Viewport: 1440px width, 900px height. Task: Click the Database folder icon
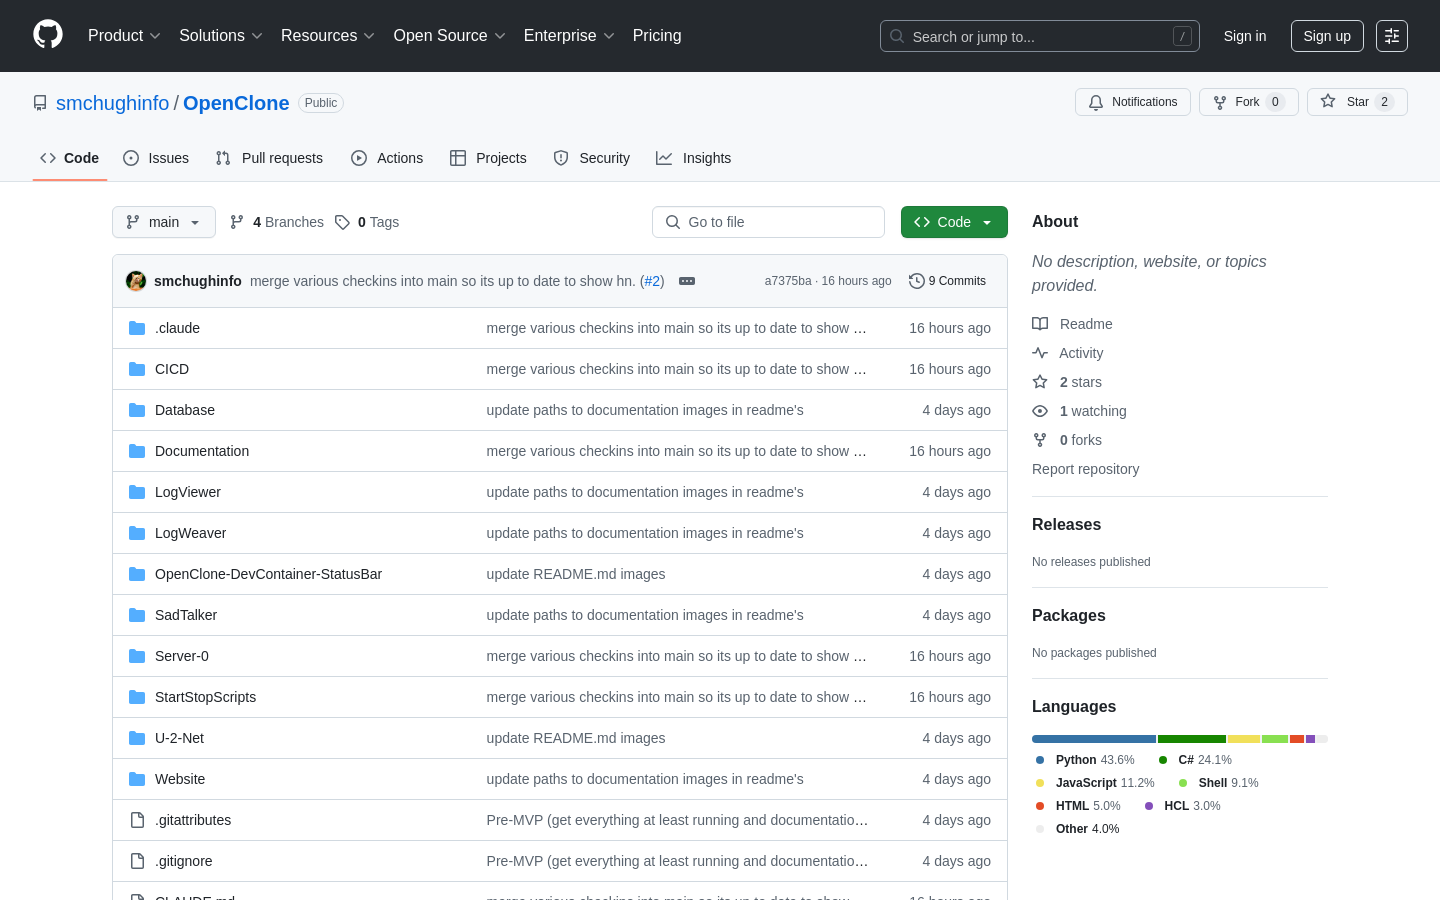tap(137, 410)
